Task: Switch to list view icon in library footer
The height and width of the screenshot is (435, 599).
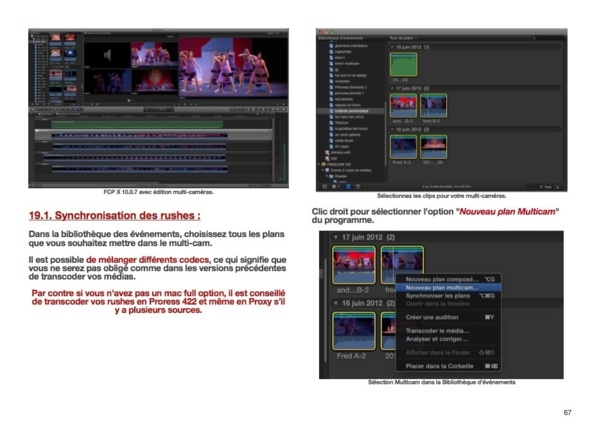Action: tap(358, 187)
